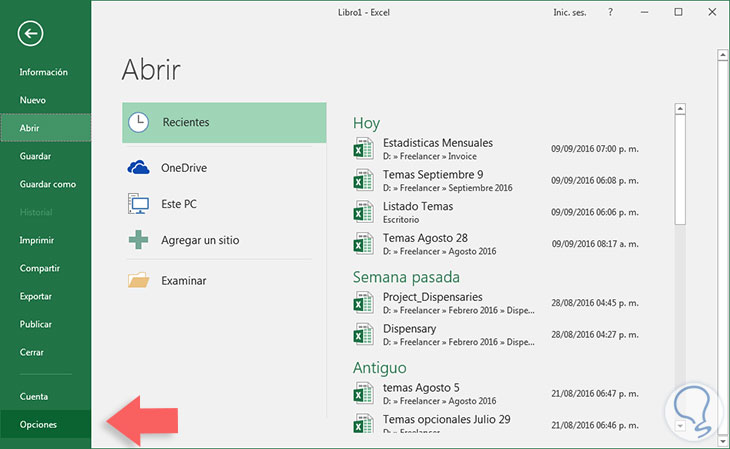Viewport: 730px width, 449px height.
Task: Click Excel icon of Listado Temas
Action: click(x=363, y=212)
